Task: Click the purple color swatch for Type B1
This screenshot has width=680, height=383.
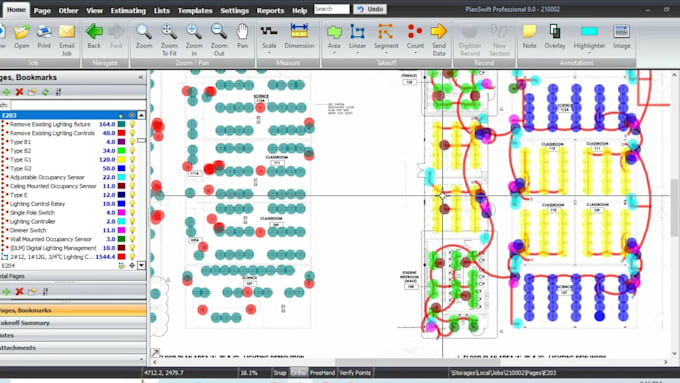Action: (x=121, y=142)
